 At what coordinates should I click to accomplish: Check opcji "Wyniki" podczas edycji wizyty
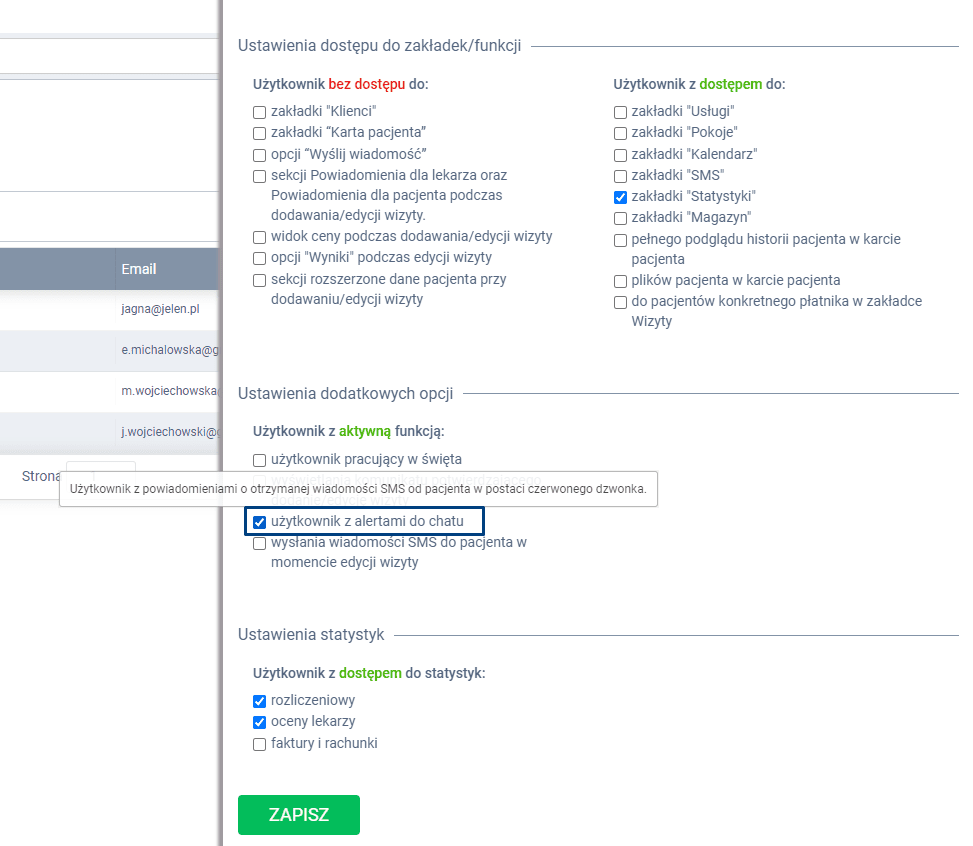coord(259,258)
